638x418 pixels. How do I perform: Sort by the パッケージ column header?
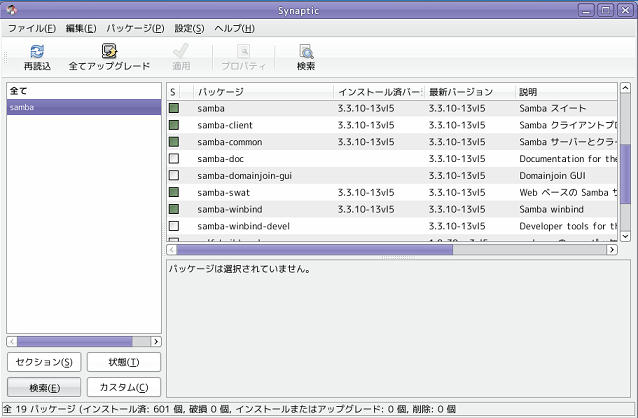click(264, 92)
